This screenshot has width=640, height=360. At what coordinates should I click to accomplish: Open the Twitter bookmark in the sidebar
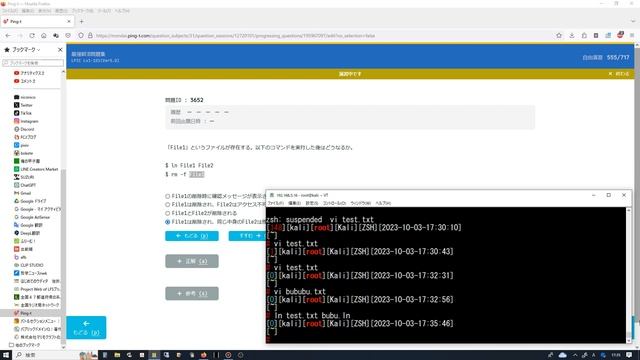tap(23, 105)
